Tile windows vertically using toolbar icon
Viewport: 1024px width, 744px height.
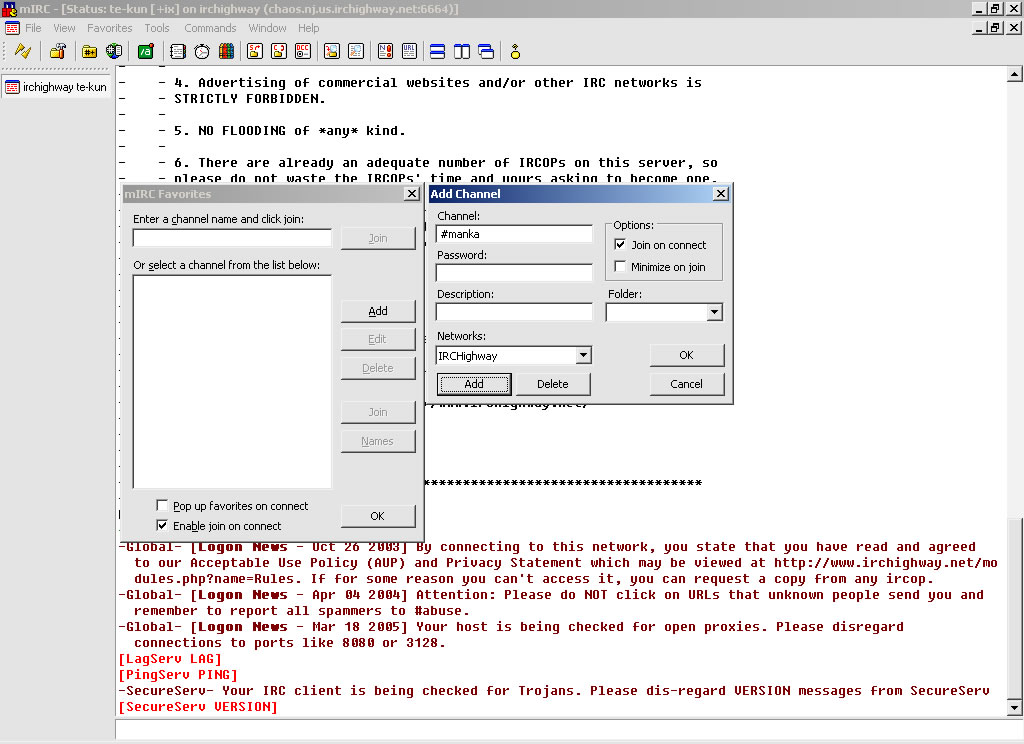(462, 51)
